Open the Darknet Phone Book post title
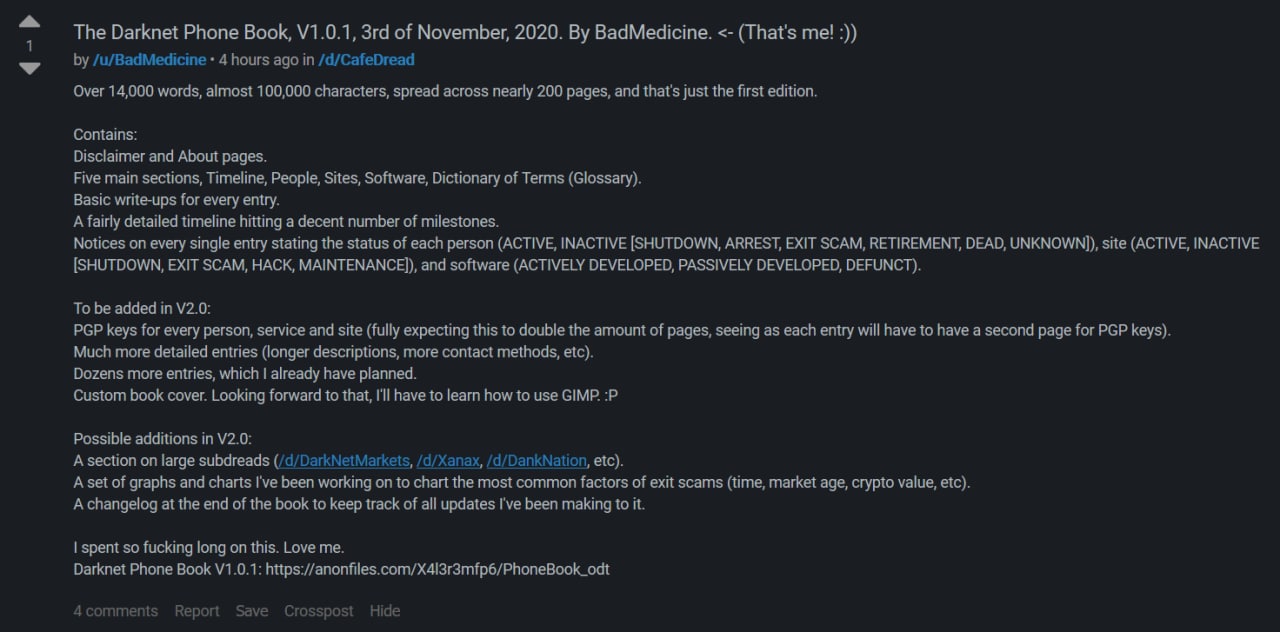Image resolution: width=1280 pixels, height=632 pixels. (x=465, y=32)
